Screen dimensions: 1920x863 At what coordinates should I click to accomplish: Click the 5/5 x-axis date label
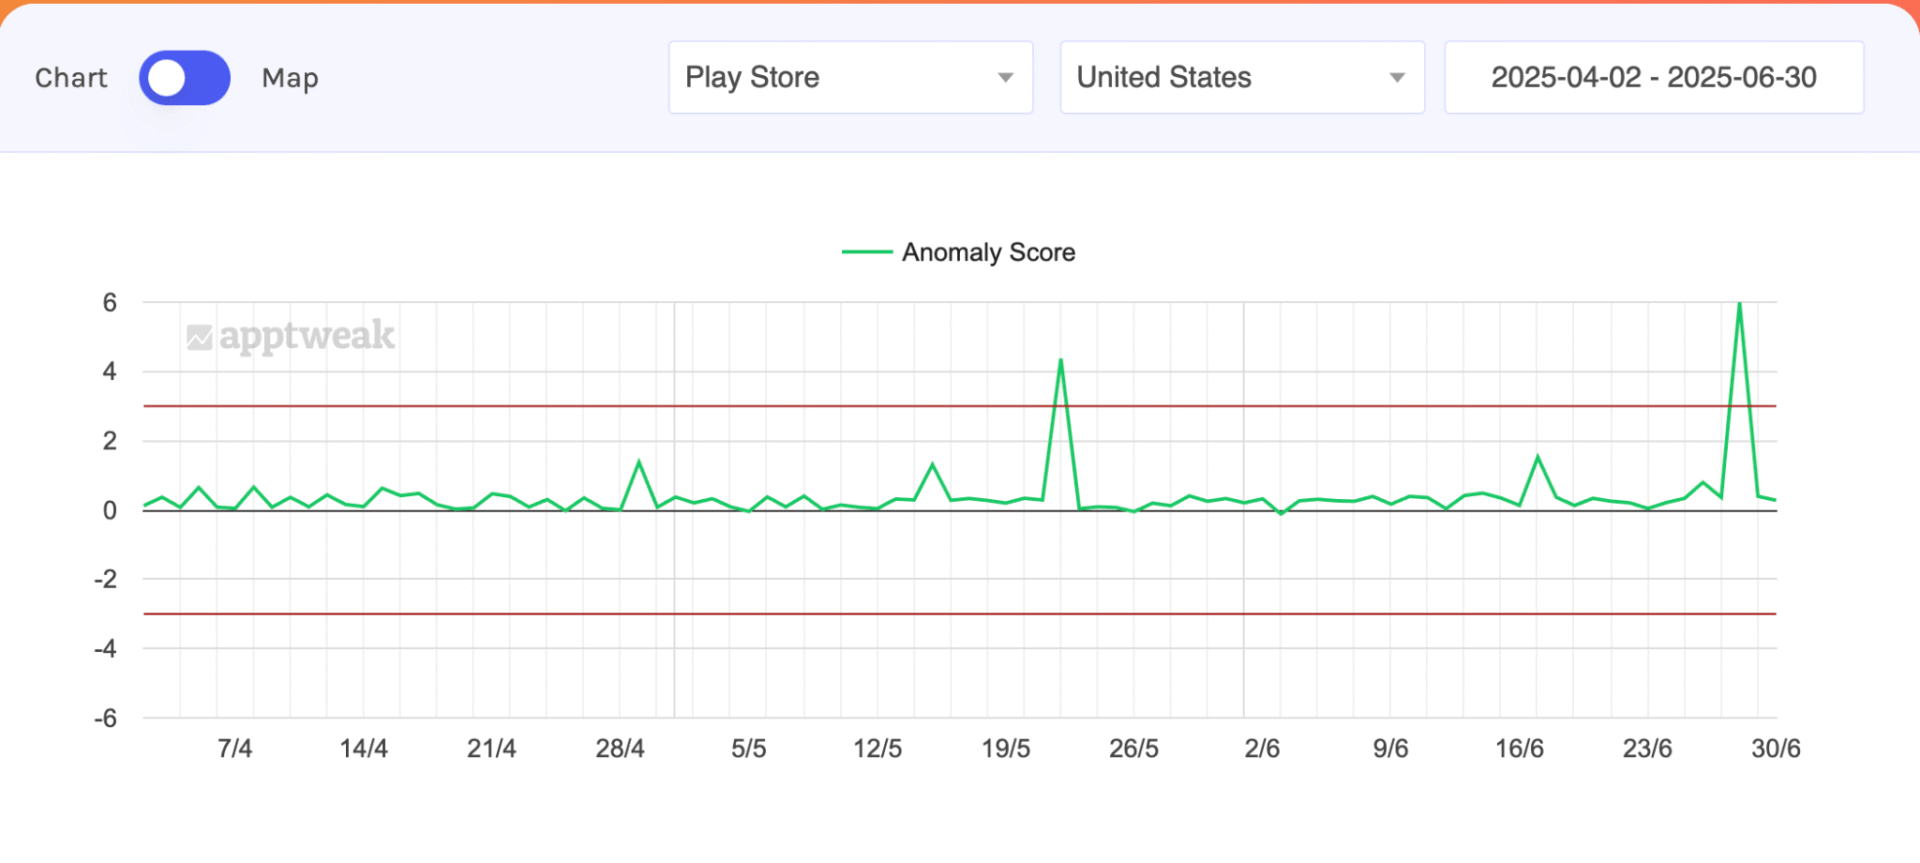point(749,748)
